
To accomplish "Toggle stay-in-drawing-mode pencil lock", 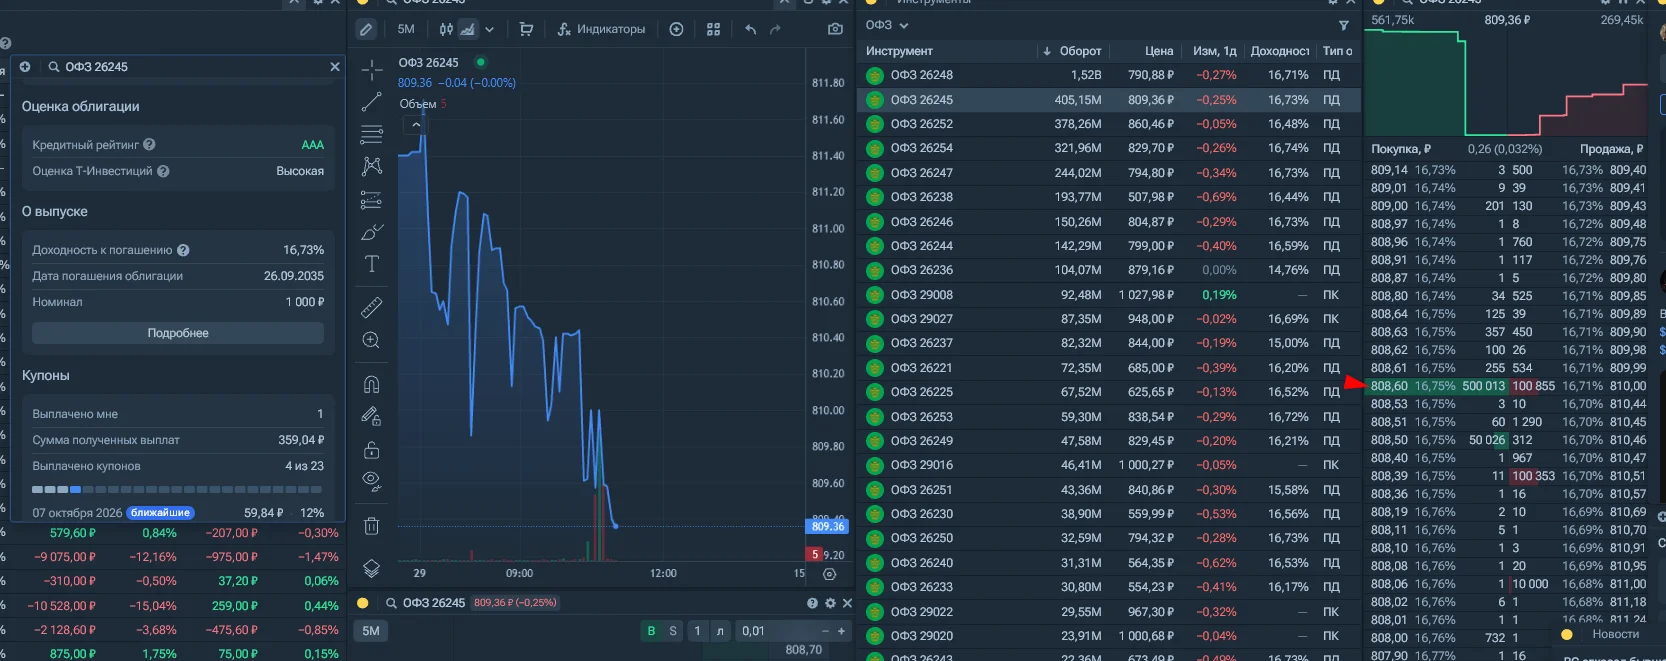I will pyautogui.click(x=372, y=416).
